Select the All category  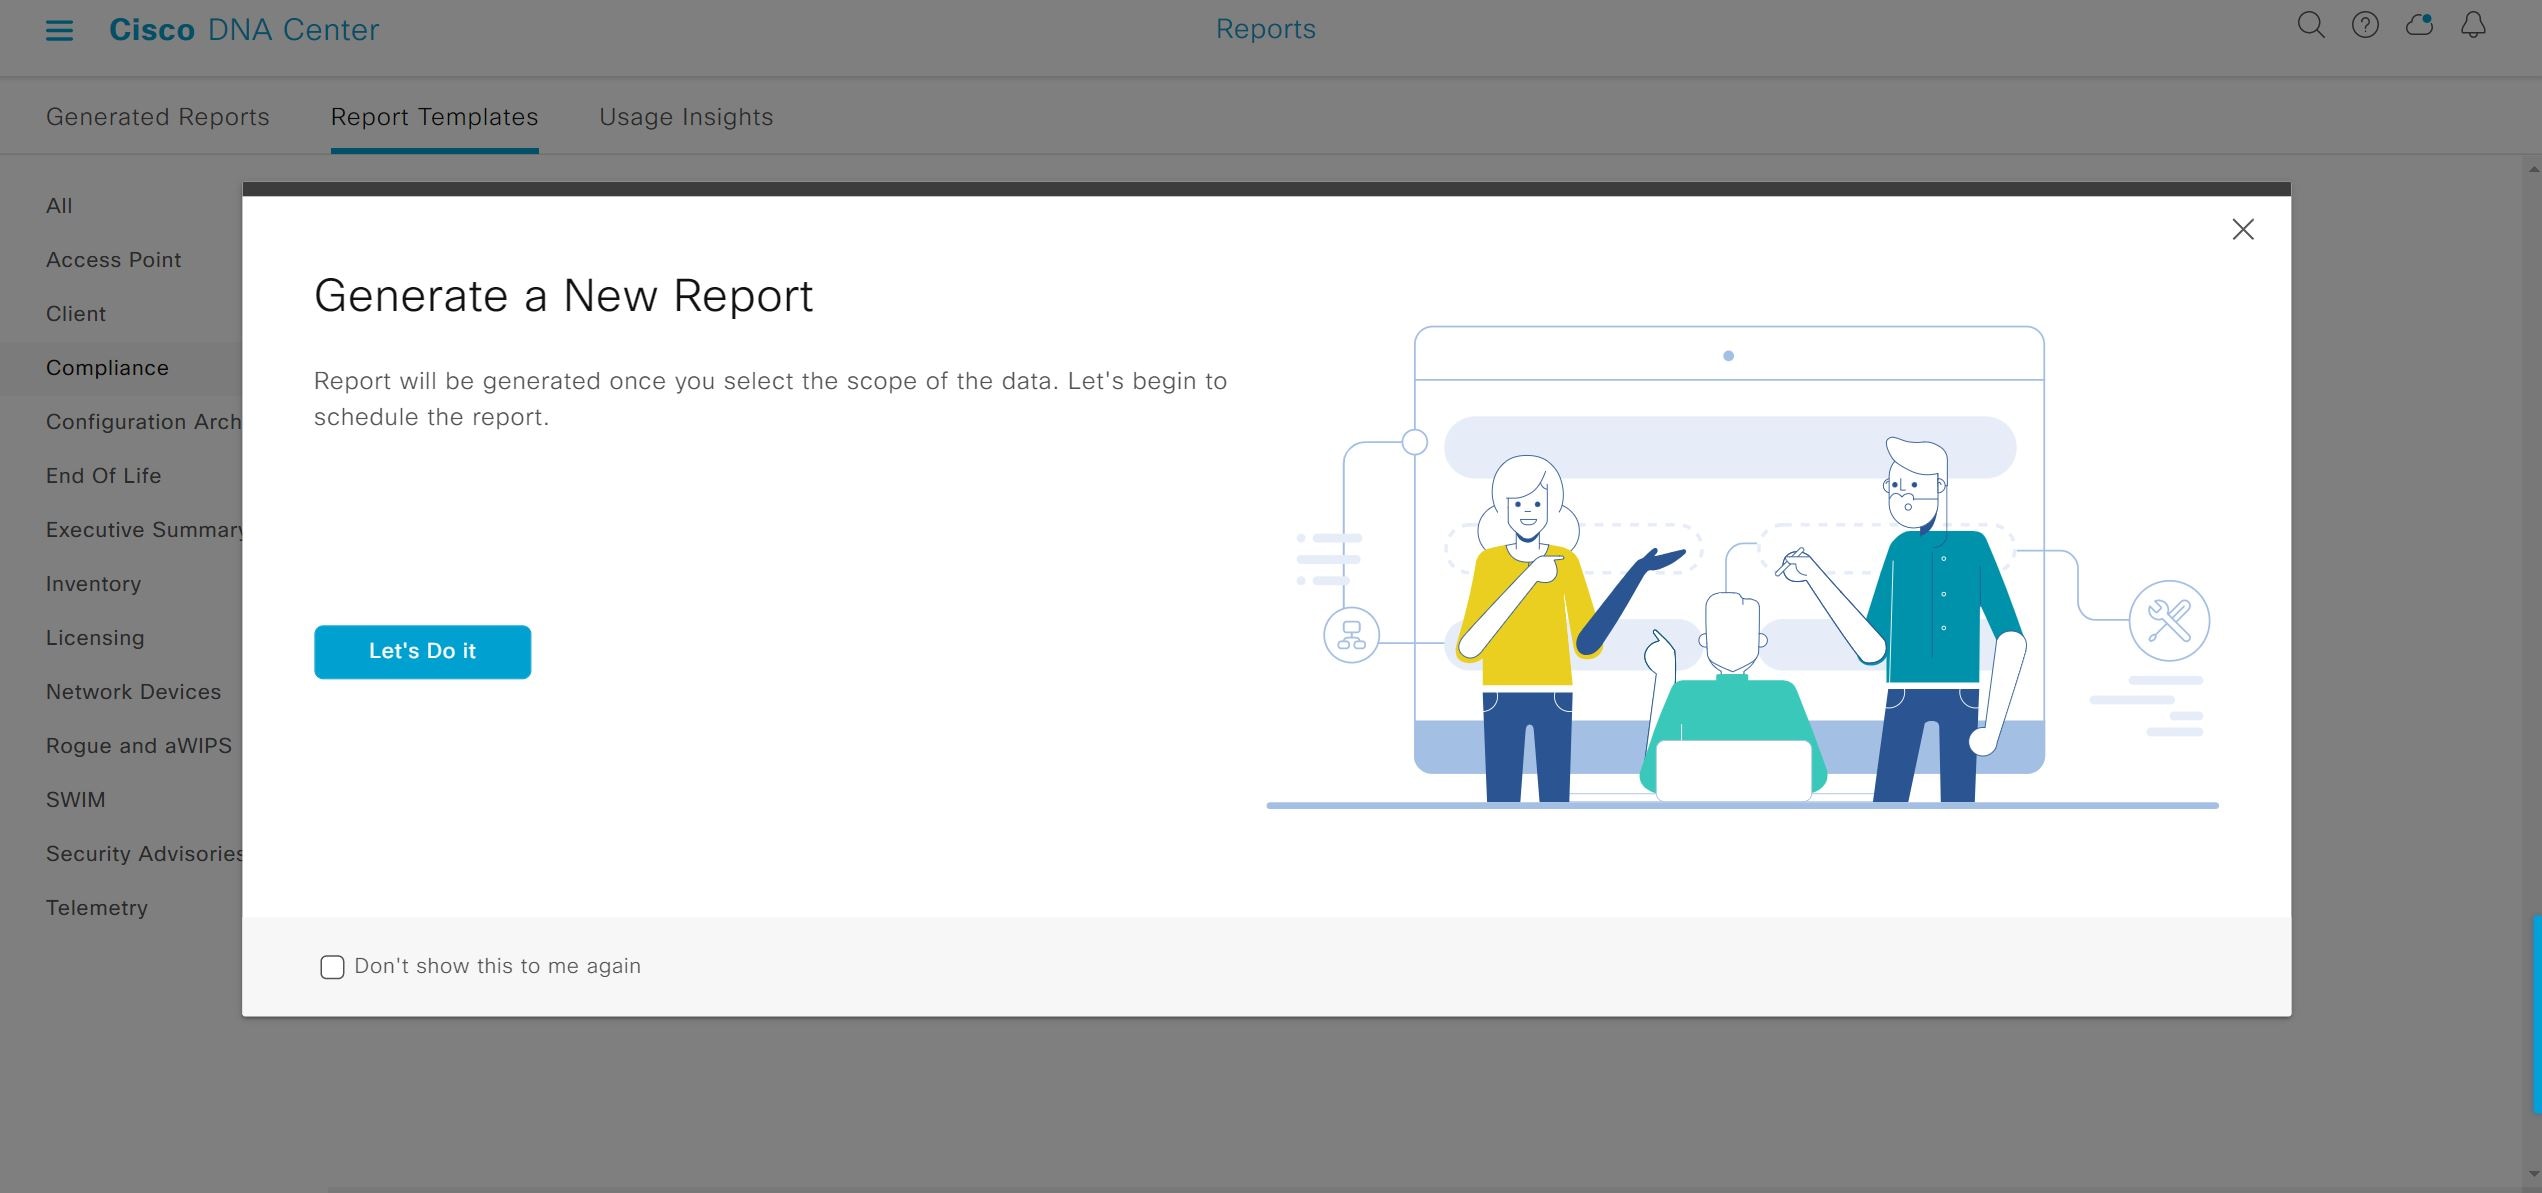[59, 206]
